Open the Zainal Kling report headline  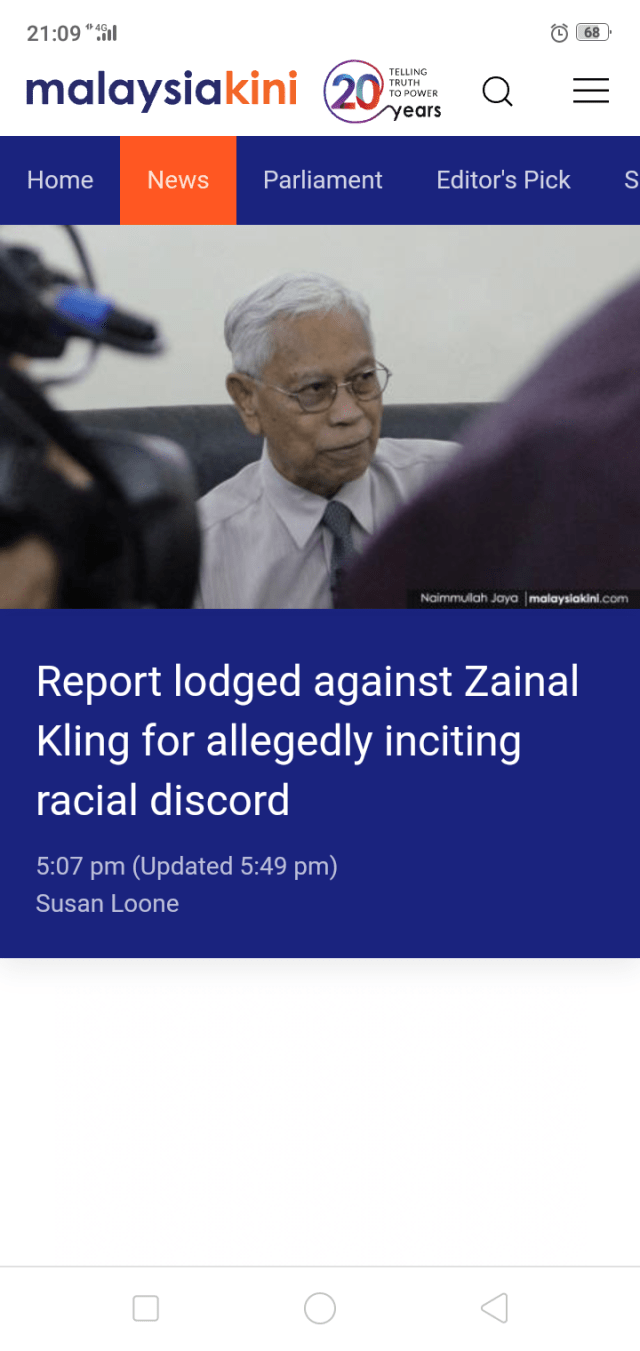coord(308,741)
